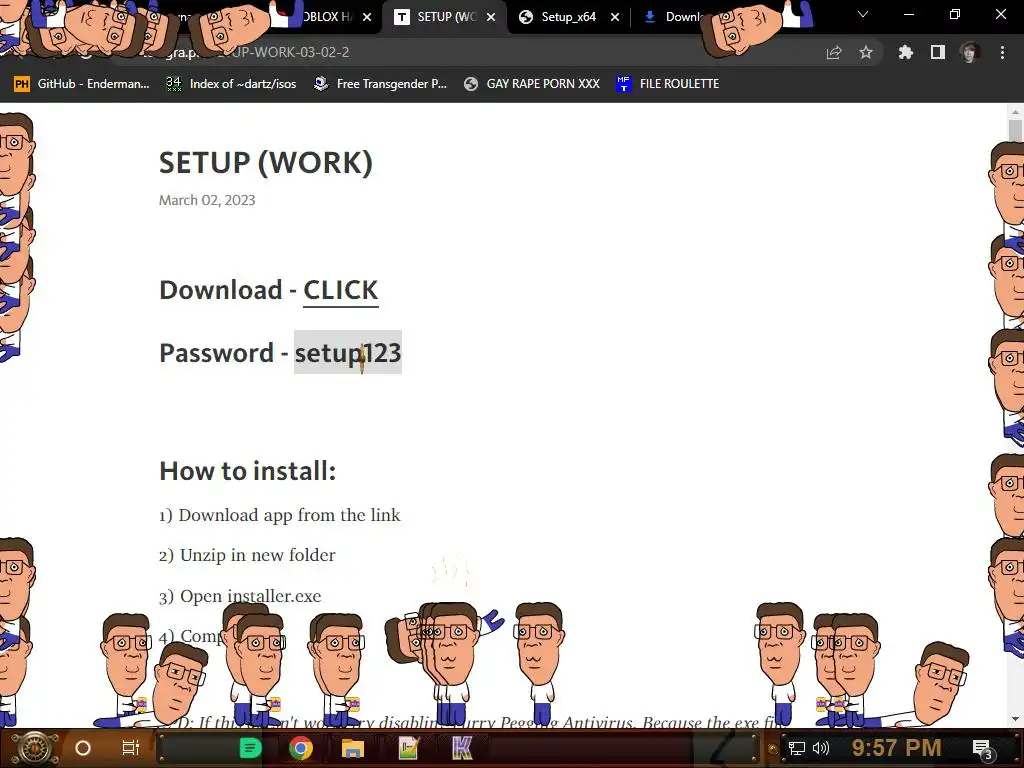Open the tab search dropdown chevron
Viewport: 1024px width, 768px height.
[x=863, y=14]
